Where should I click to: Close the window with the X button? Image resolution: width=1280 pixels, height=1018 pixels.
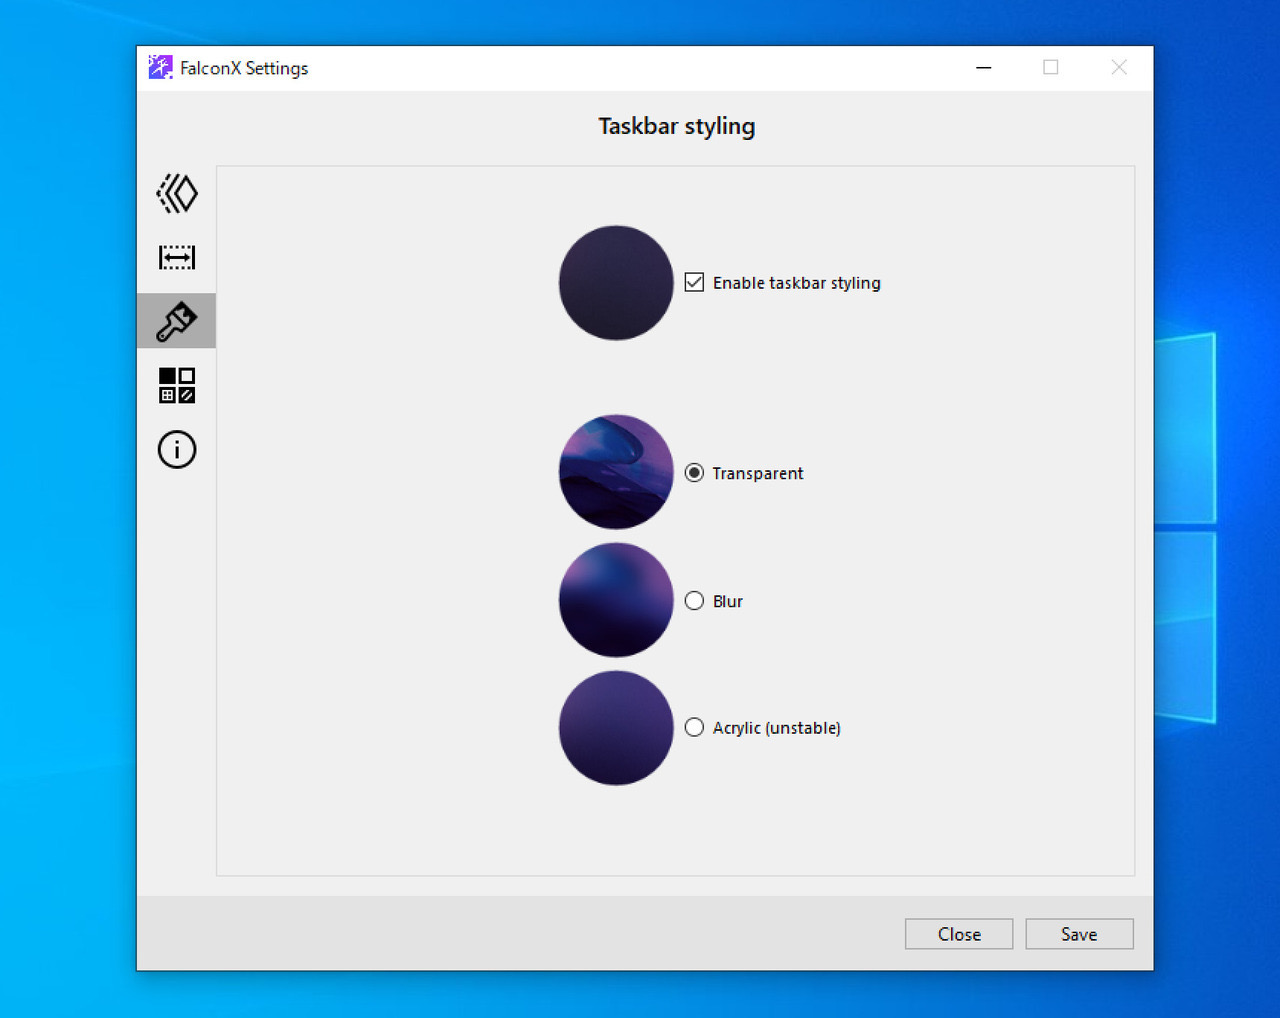pyautogui.click(x=1119, y=67)
